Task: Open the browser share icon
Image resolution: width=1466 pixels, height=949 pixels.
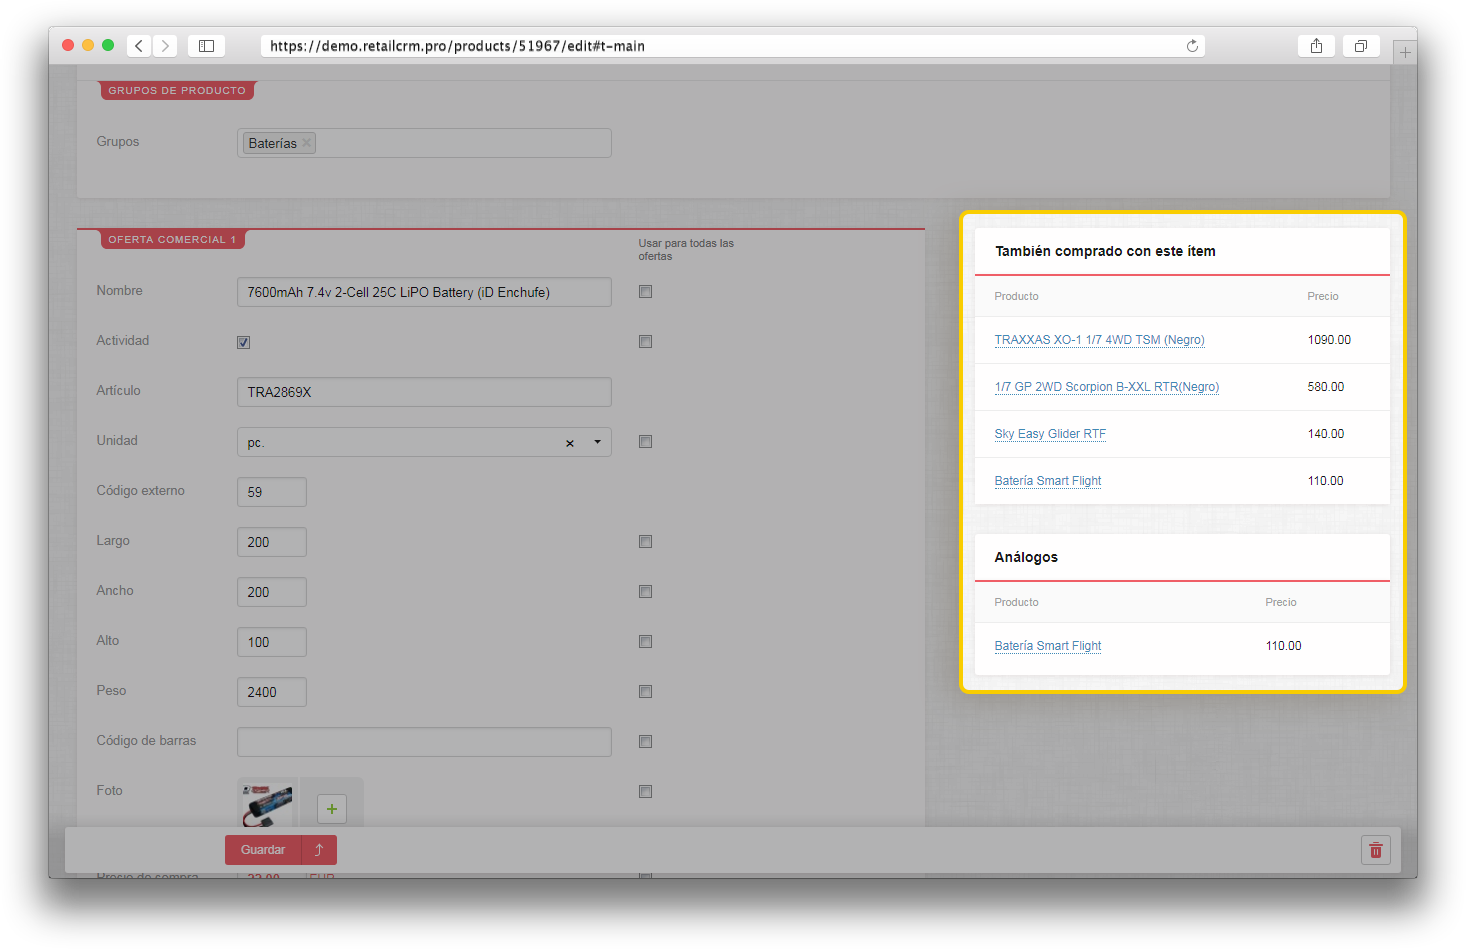Action: tap(1316, 46)
